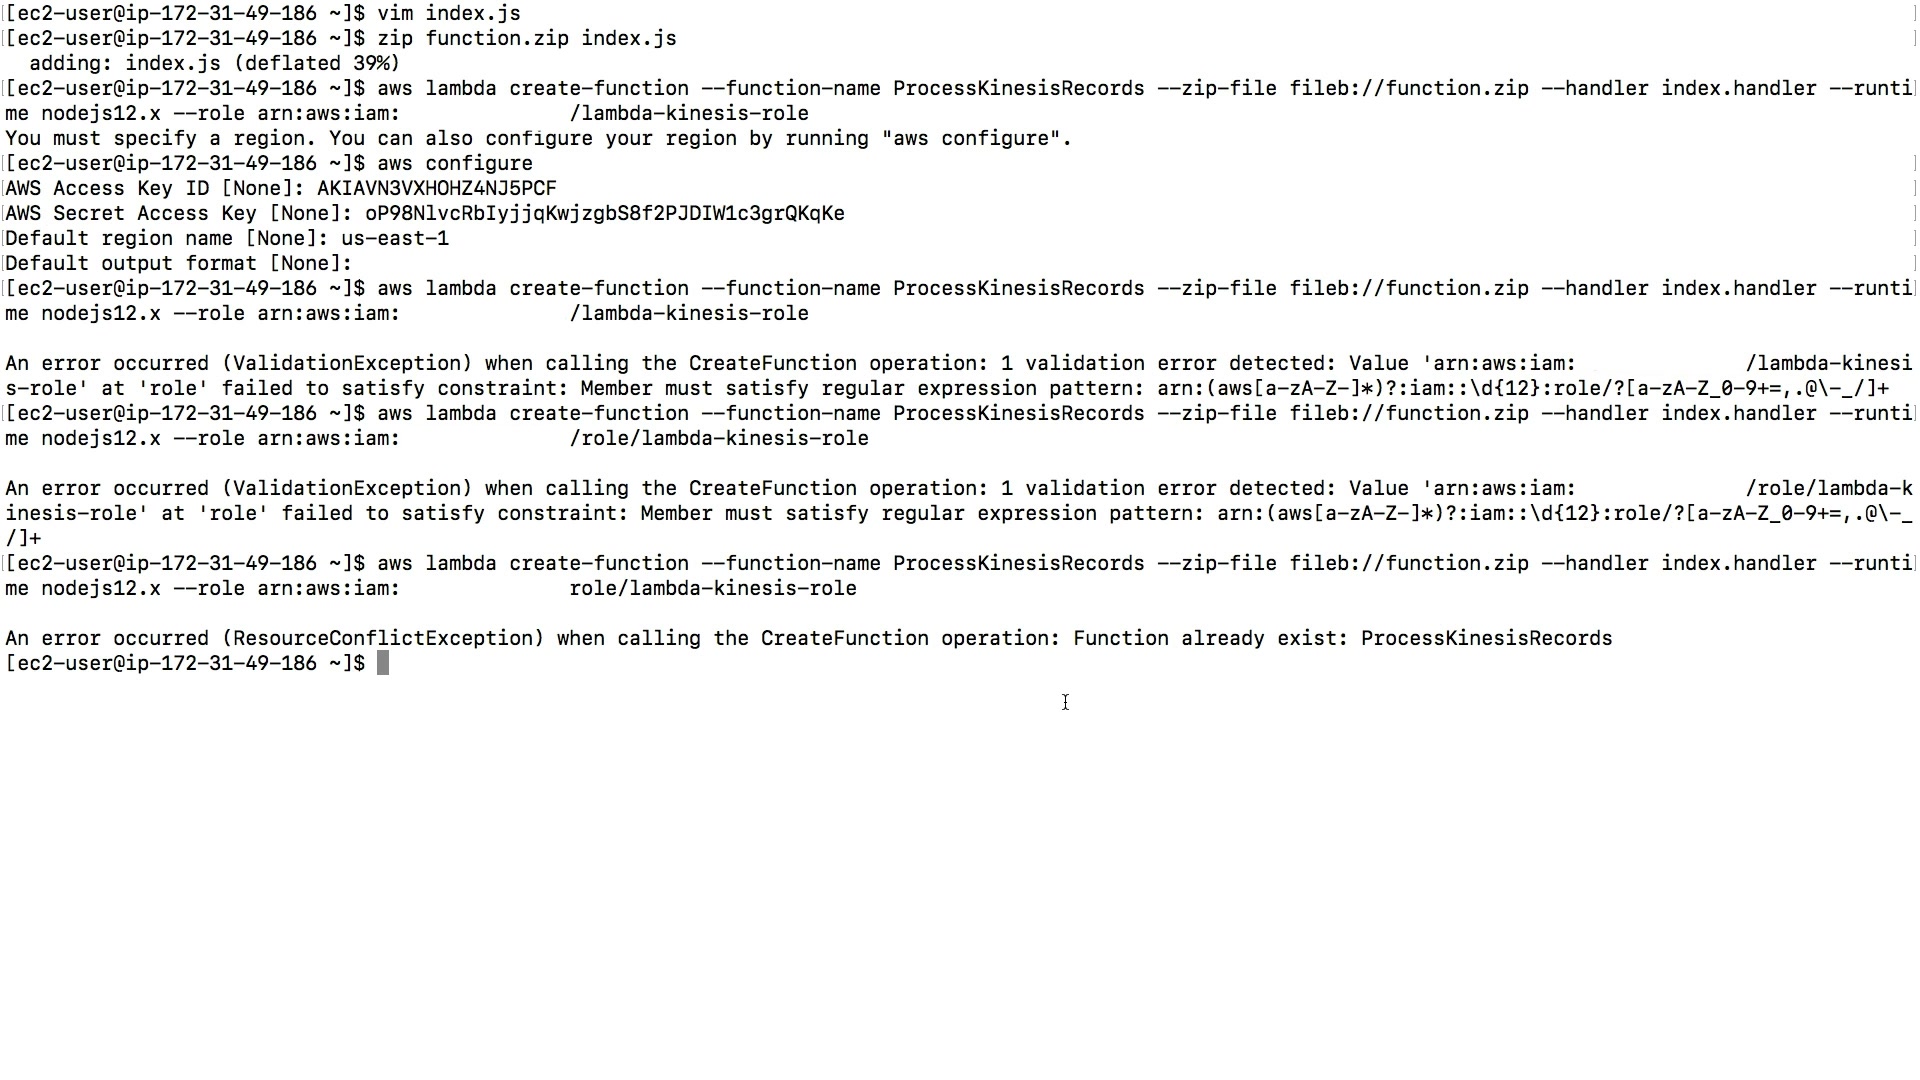1920x1080 pixels.
Task: Click the 'zip function.zip index.js' command
Action: pyautogui.click(x=527, y=39)
